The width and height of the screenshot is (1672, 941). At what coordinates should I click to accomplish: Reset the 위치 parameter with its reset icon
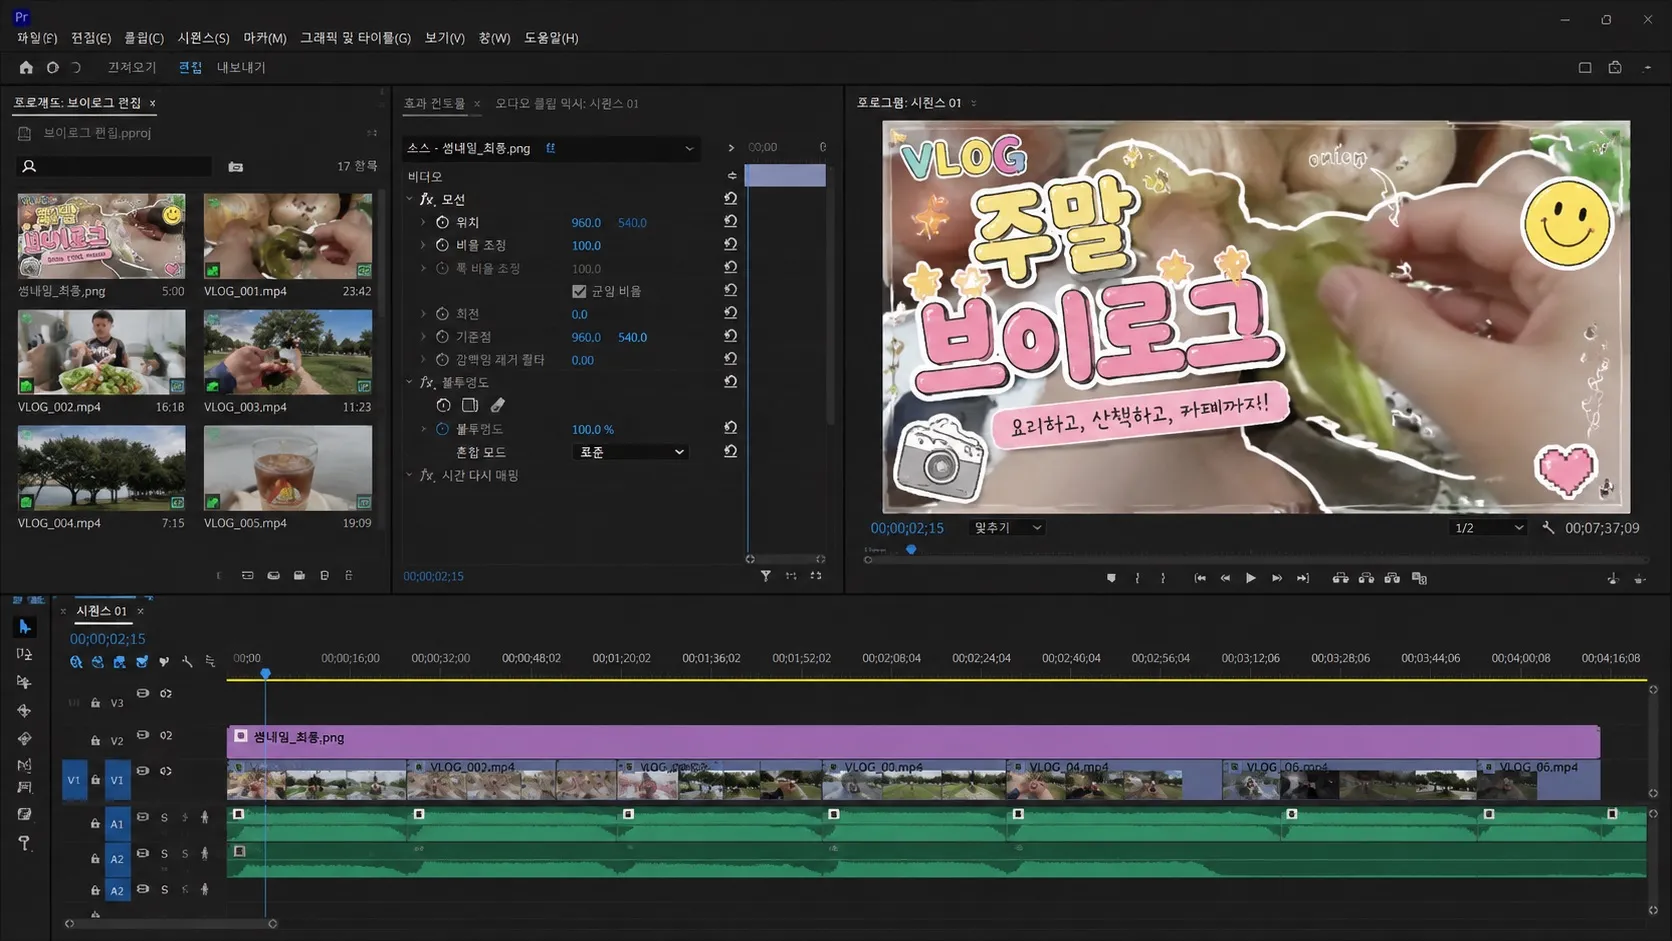point(731,222)
